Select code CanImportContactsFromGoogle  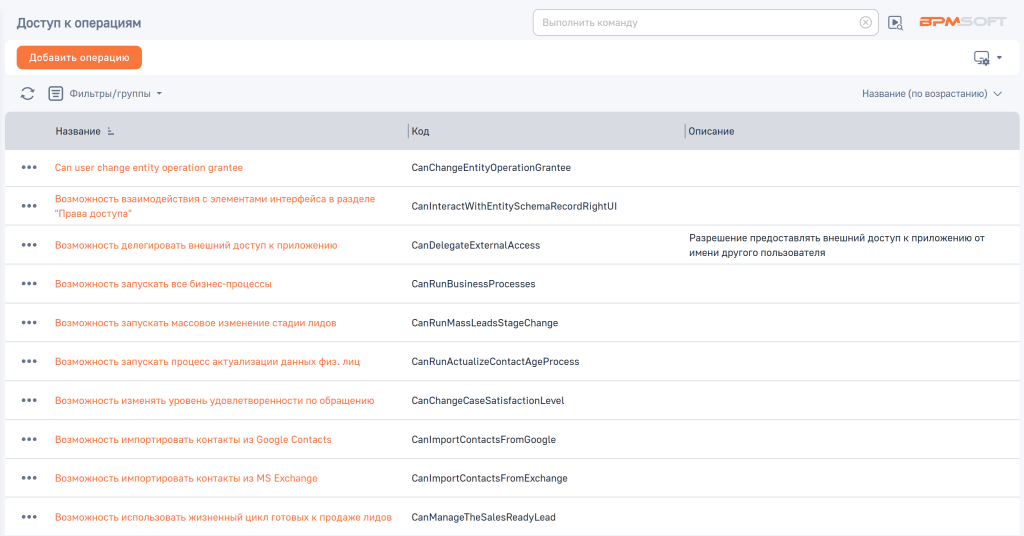pos(483,439)
